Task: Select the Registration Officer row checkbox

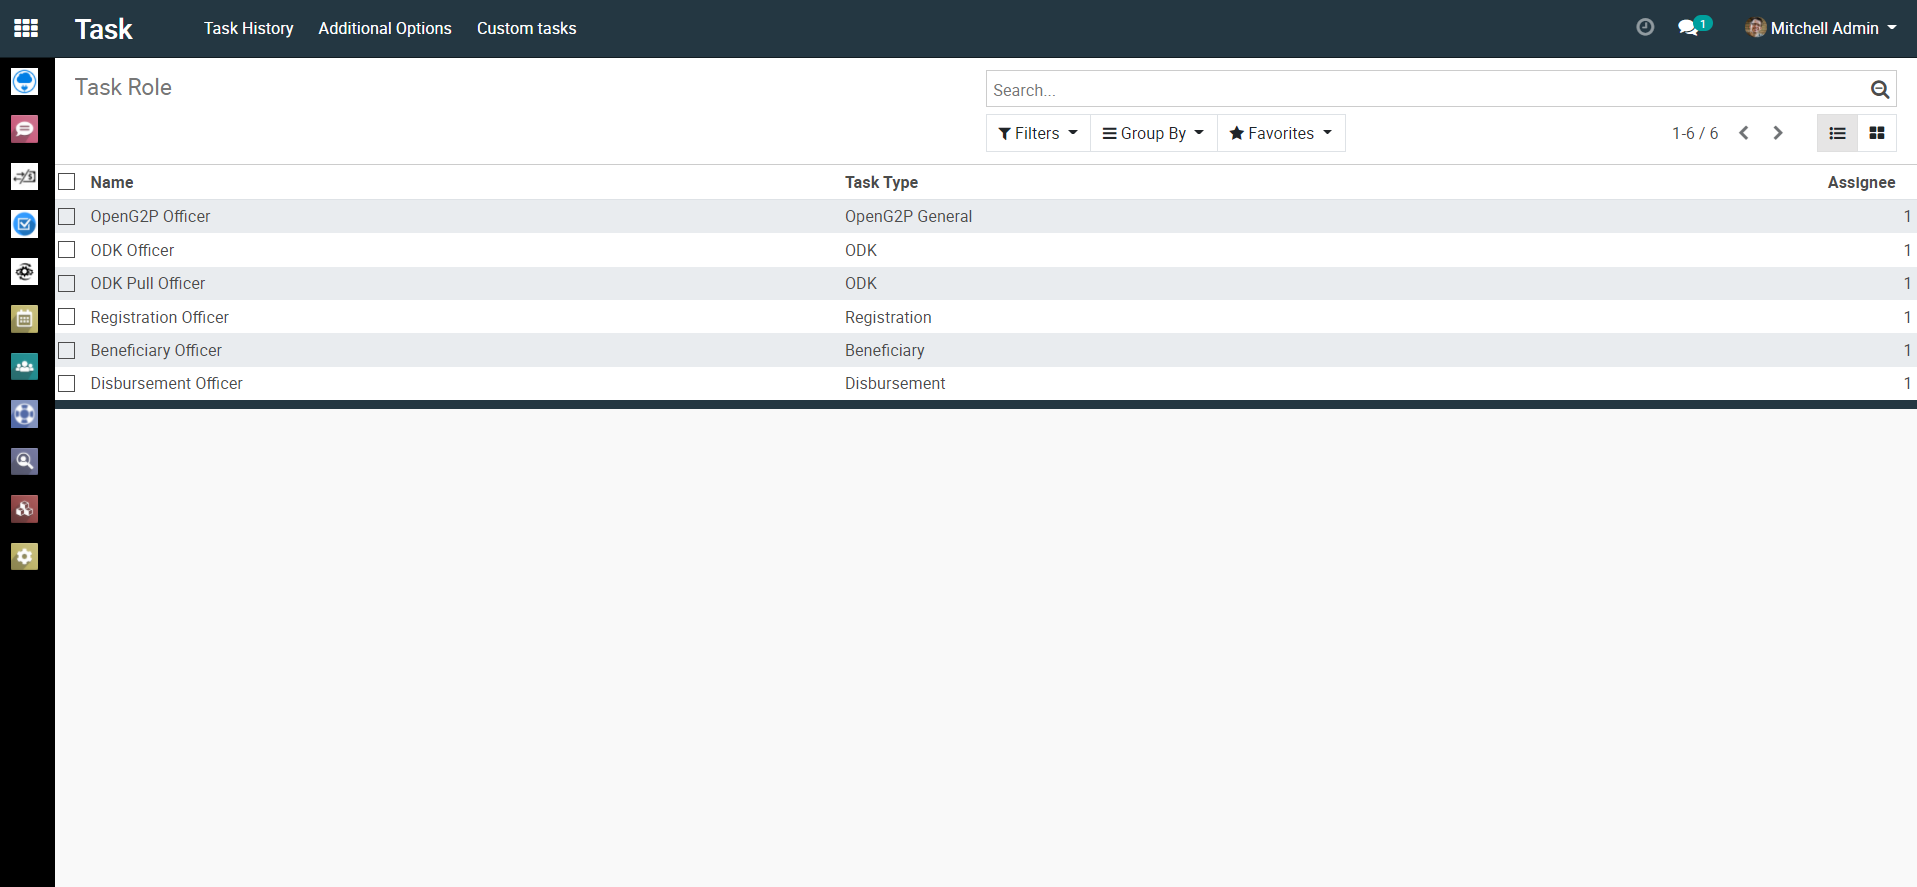Action: coord(67,317)
